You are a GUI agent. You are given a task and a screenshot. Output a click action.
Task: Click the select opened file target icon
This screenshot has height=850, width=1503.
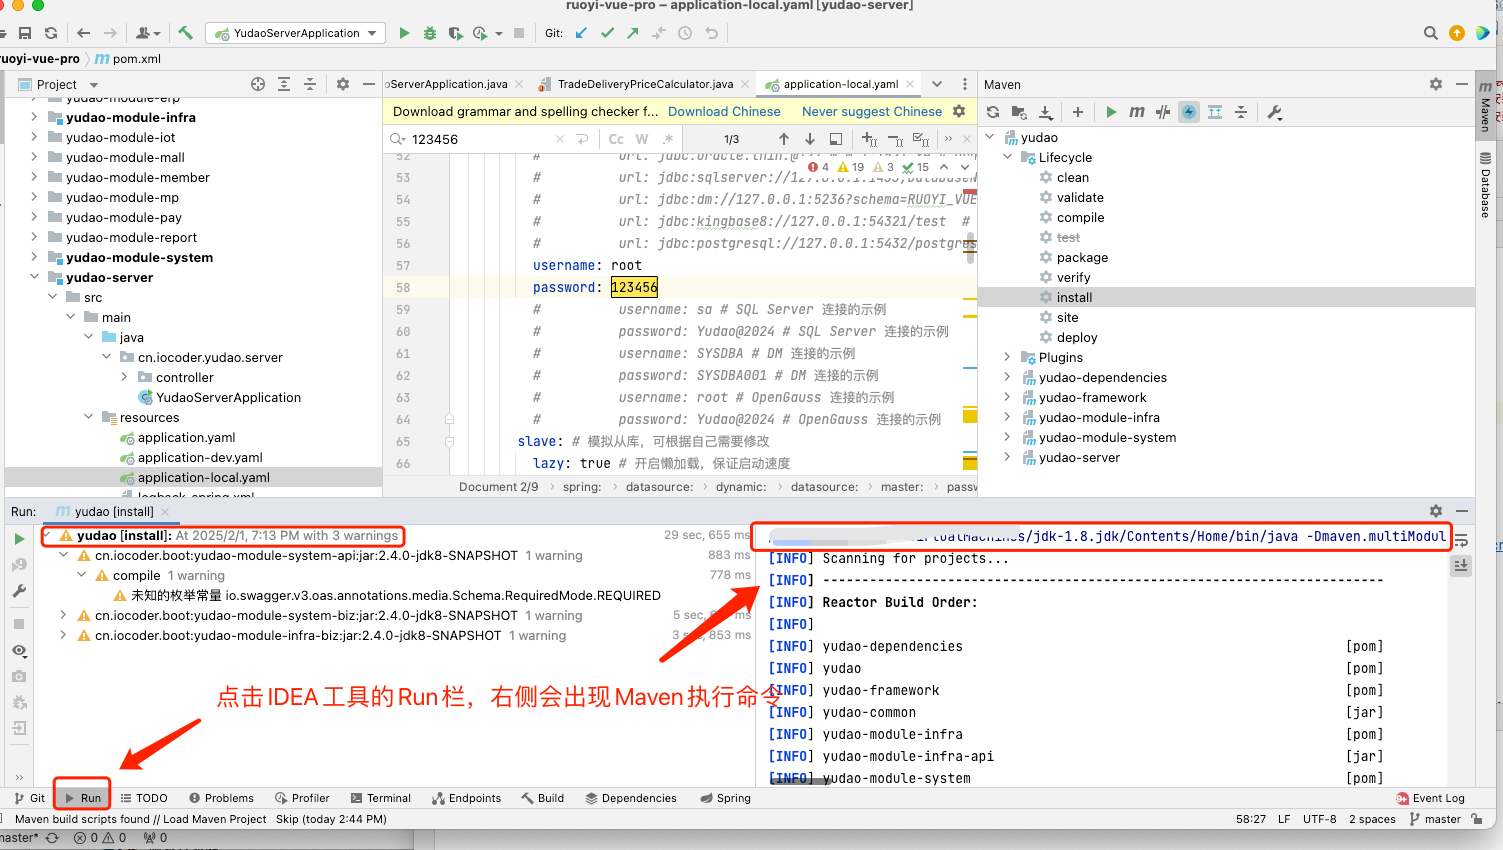pyautogui.click(x=258, y=84)
